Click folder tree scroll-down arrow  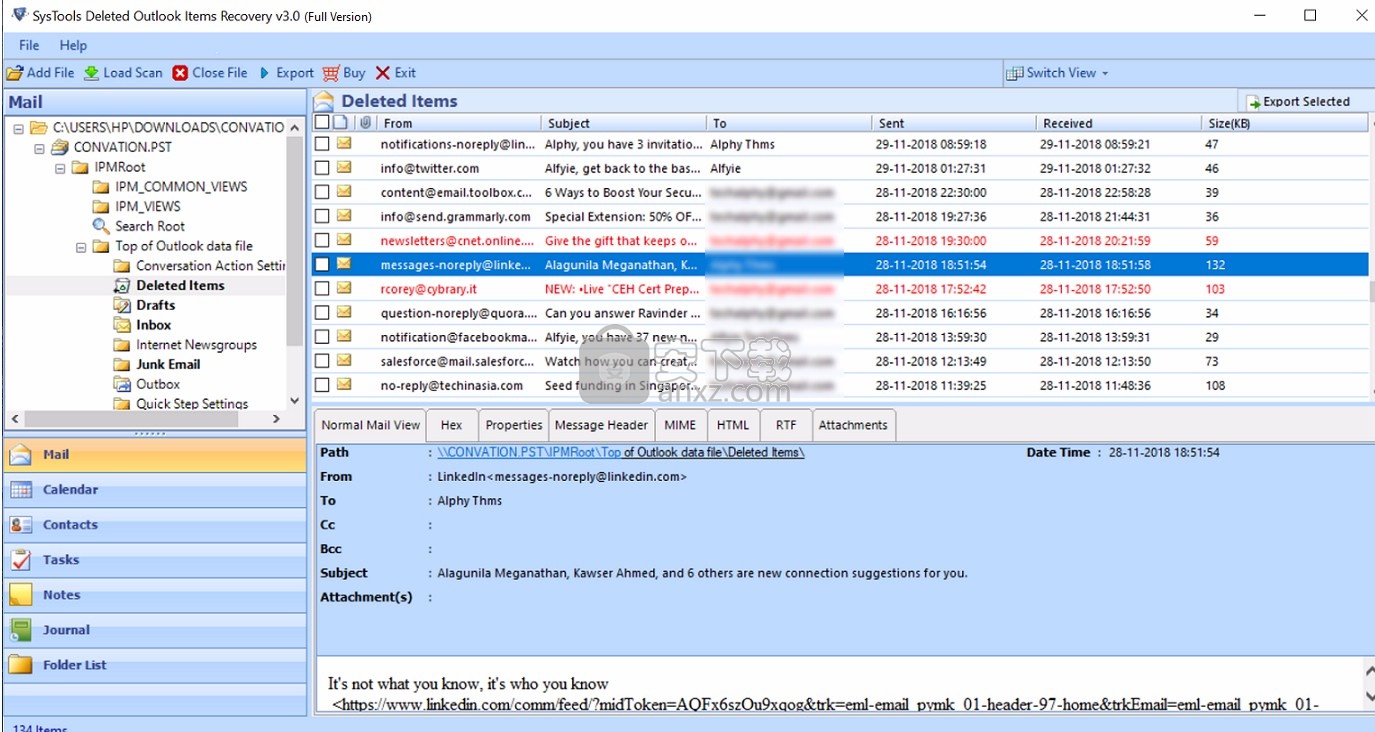pos(295,401)
